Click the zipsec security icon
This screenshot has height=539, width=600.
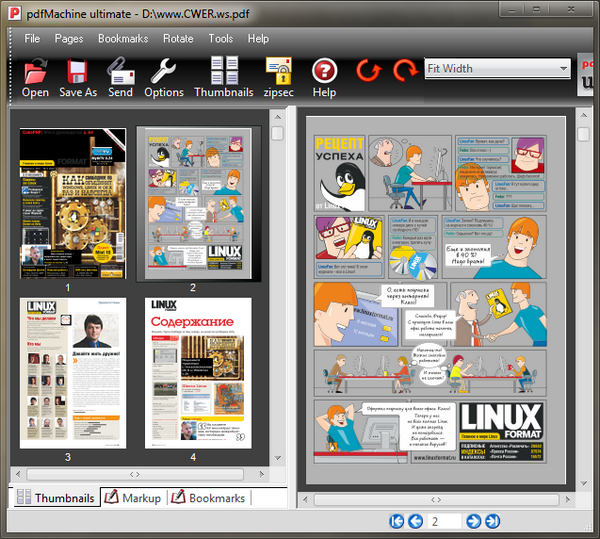(279, 72)
